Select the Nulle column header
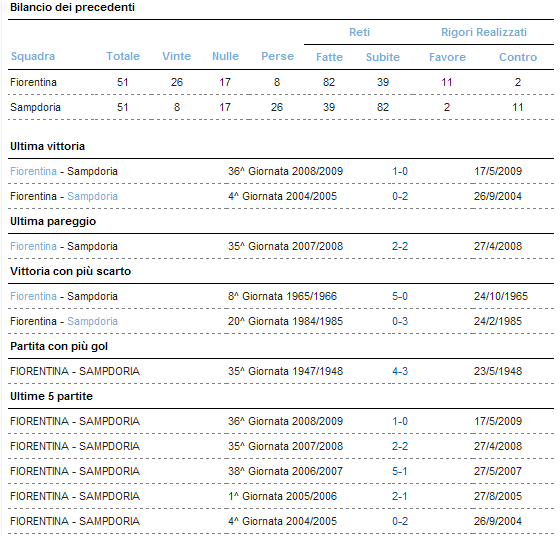560x536 pixels. pyautogui.click(x=225, y=56)
